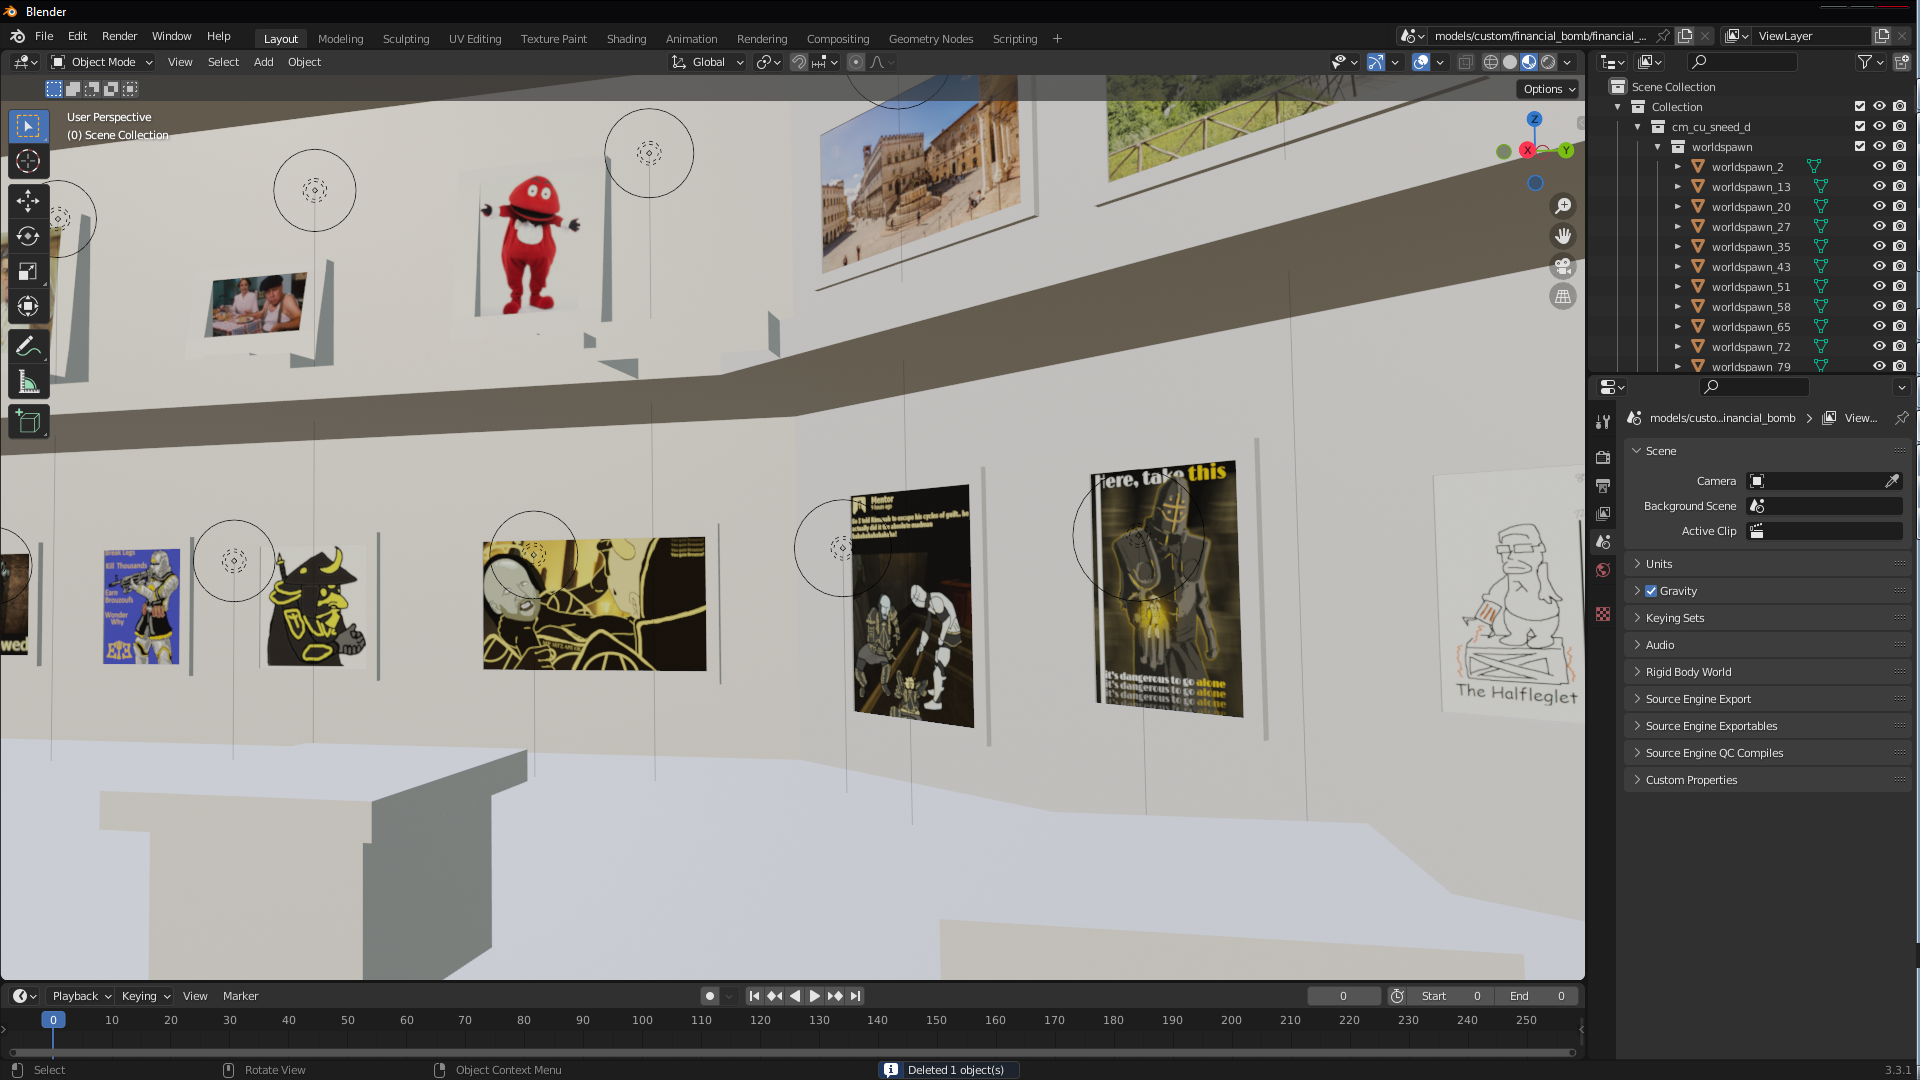The width and height of the screenshot is (1920, 1080).
Task: Open the File menu
Action: tap(44, 36)
